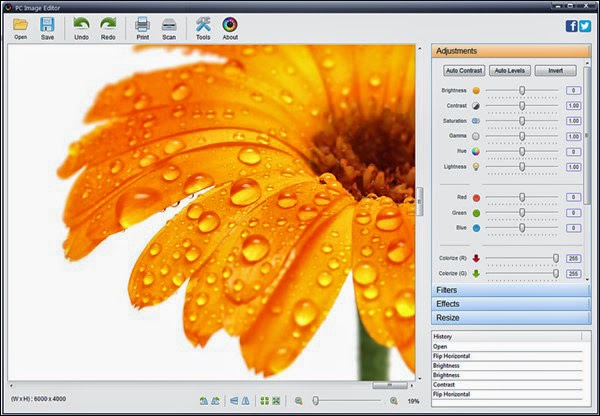Rotate image left with the first rotate icon

[204, 401]
